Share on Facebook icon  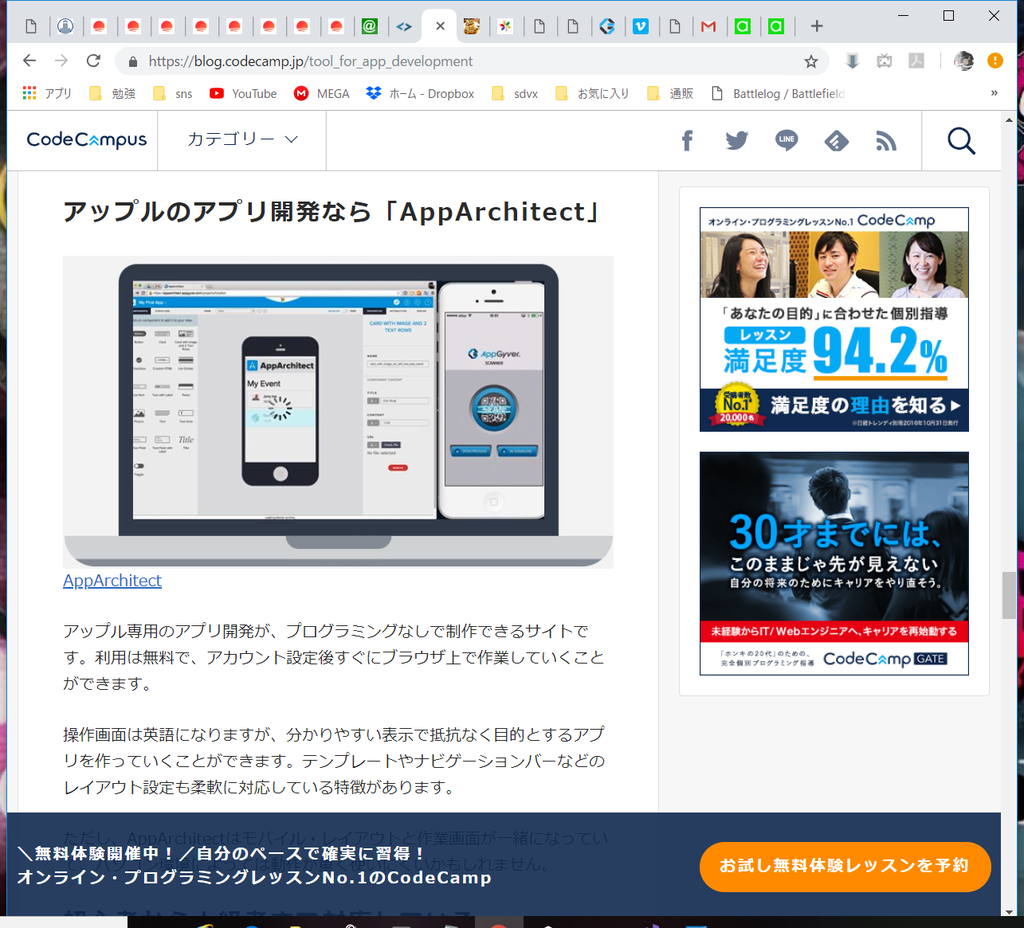[687, 140]
